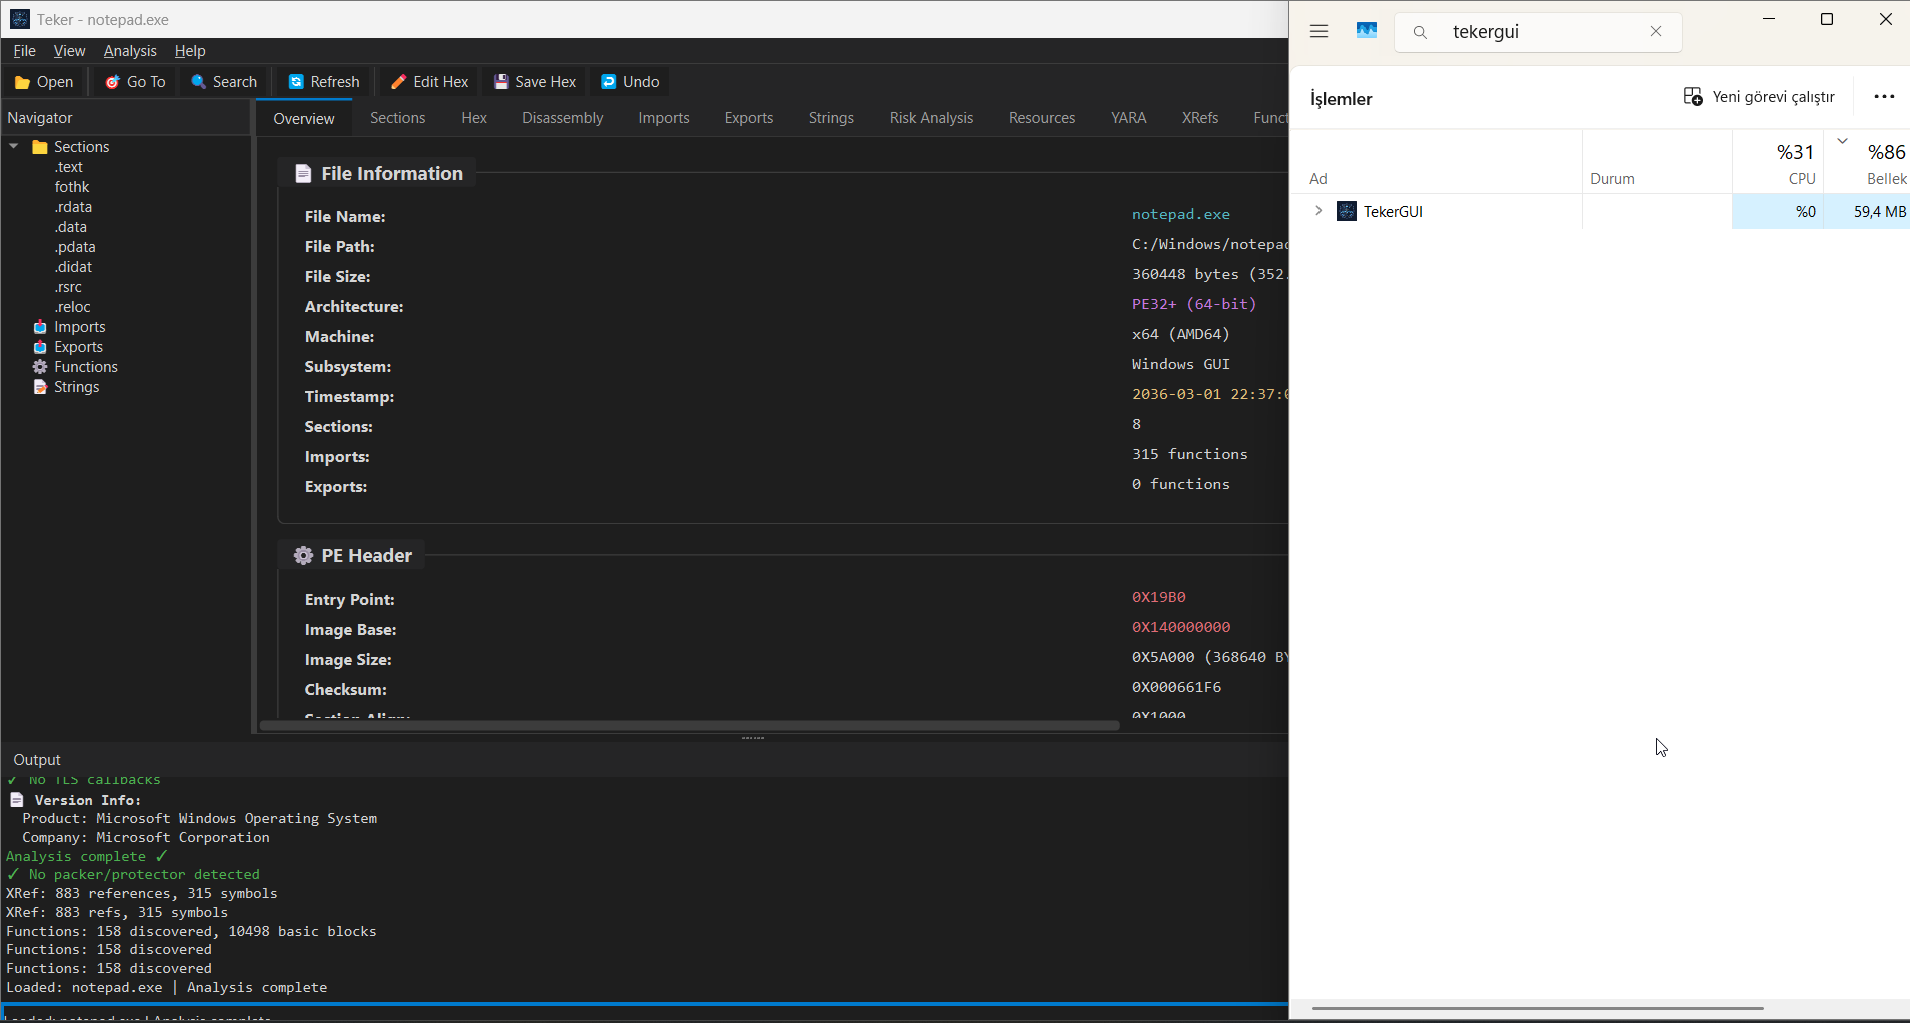Open the Analysis menu

point(129,50)
